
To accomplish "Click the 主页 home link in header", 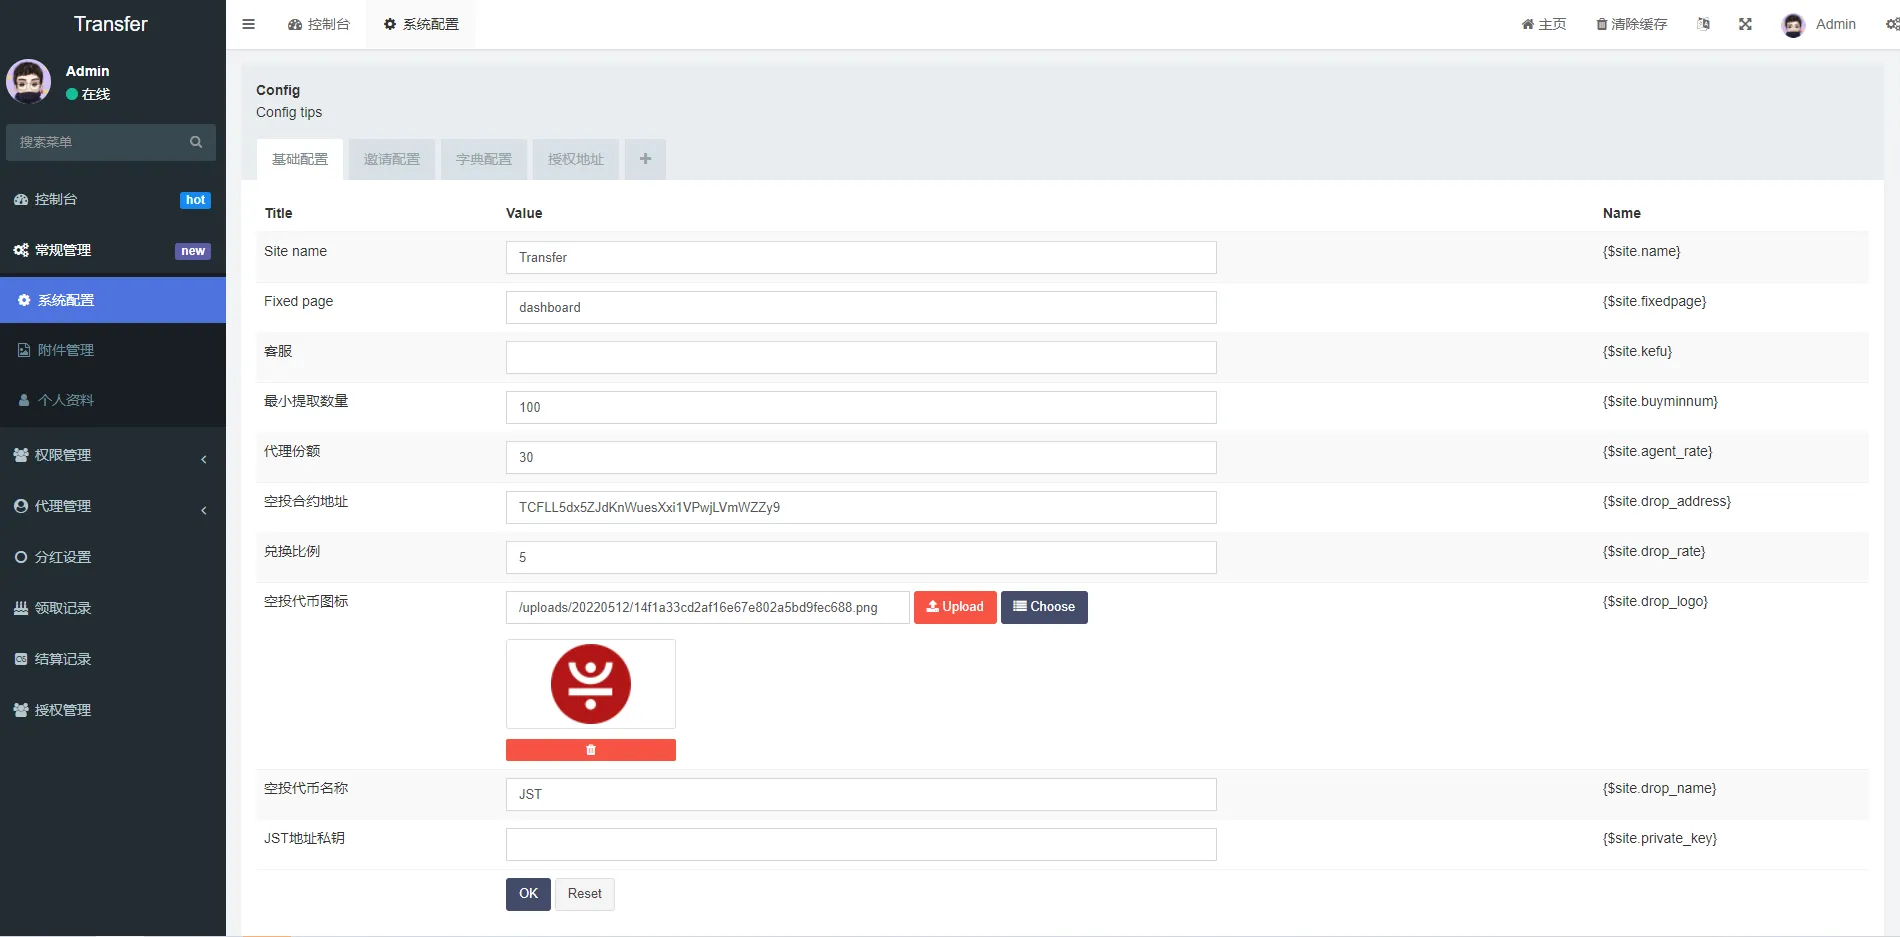I will [x=1544, y=24].
